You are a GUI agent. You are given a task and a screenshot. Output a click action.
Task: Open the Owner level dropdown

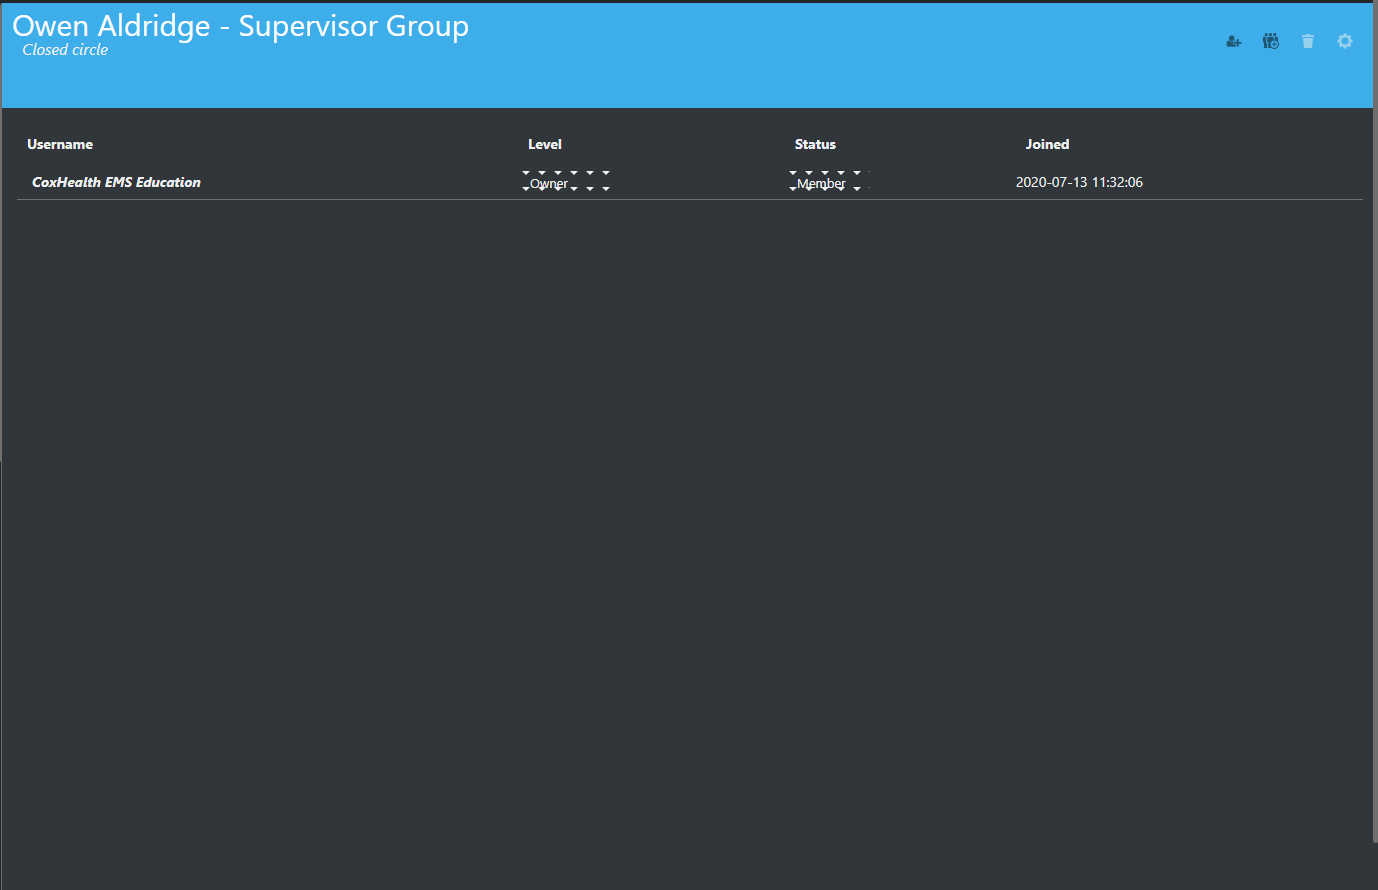click(x=549, y=182)
